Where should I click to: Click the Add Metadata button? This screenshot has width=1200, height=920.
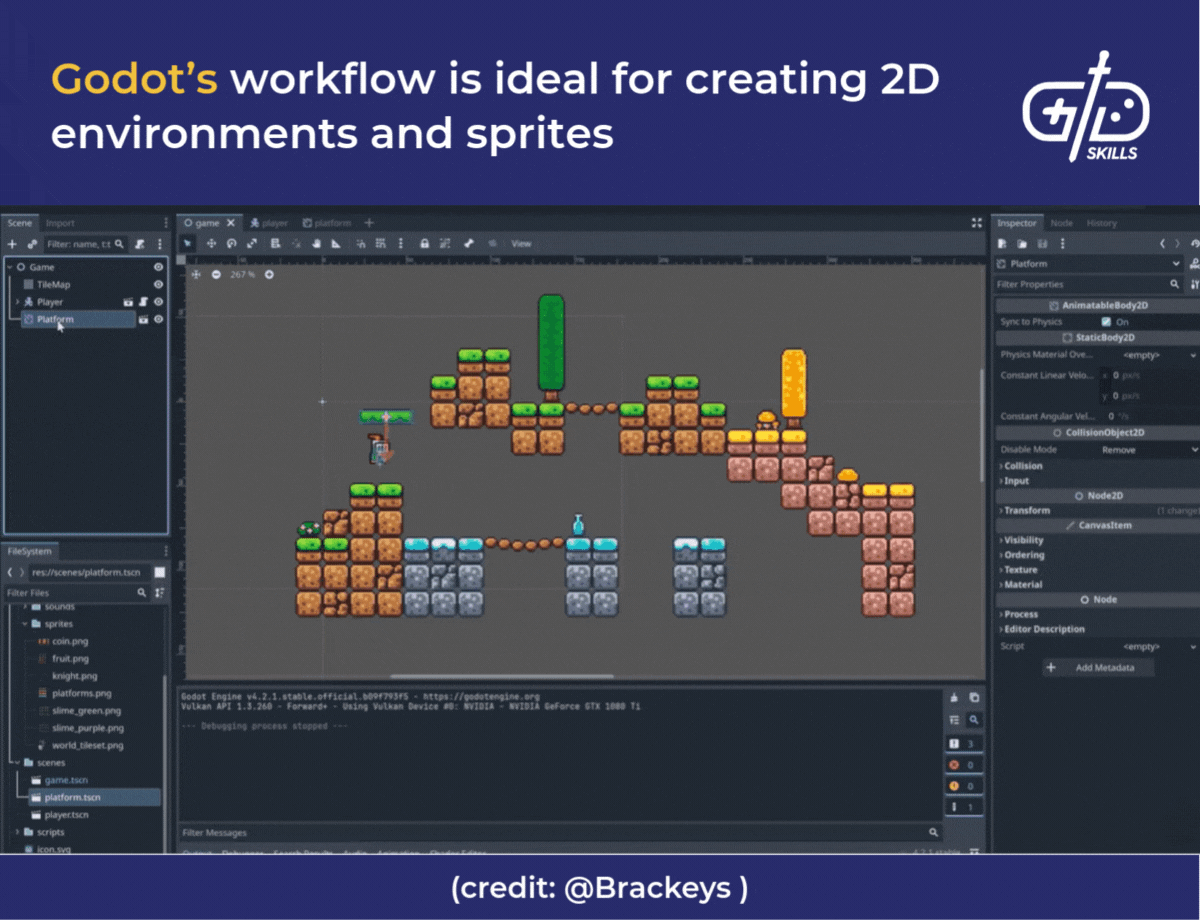(x=1100, y=667)
